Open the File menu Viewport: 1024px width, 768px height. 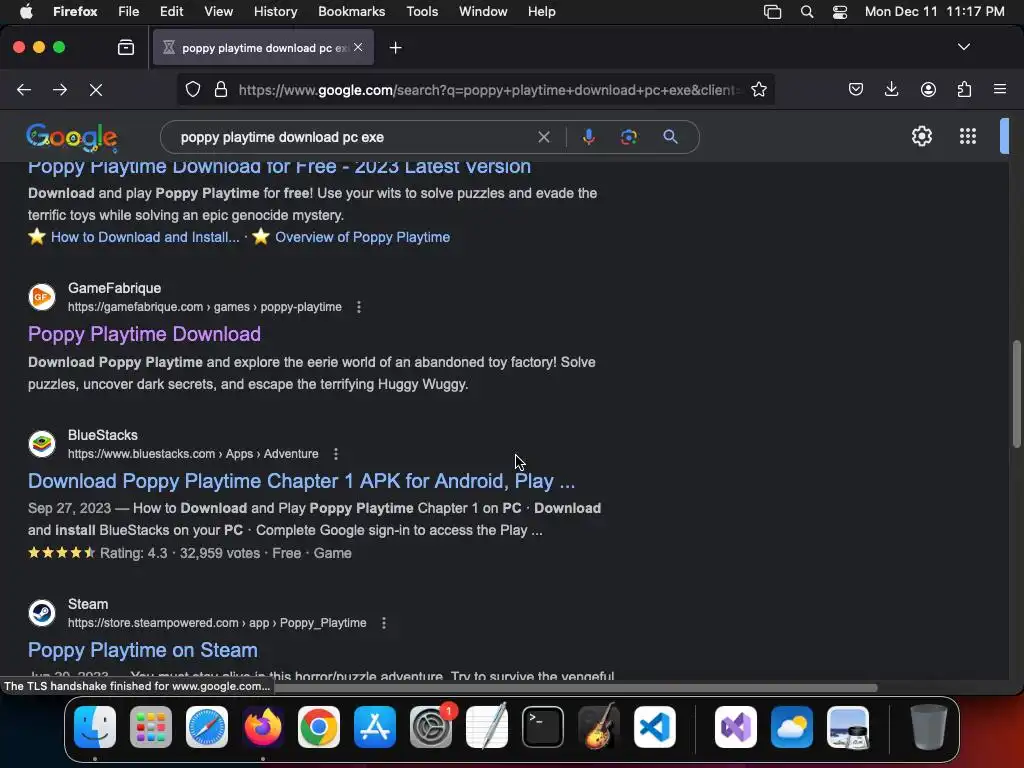click(128, 12)
